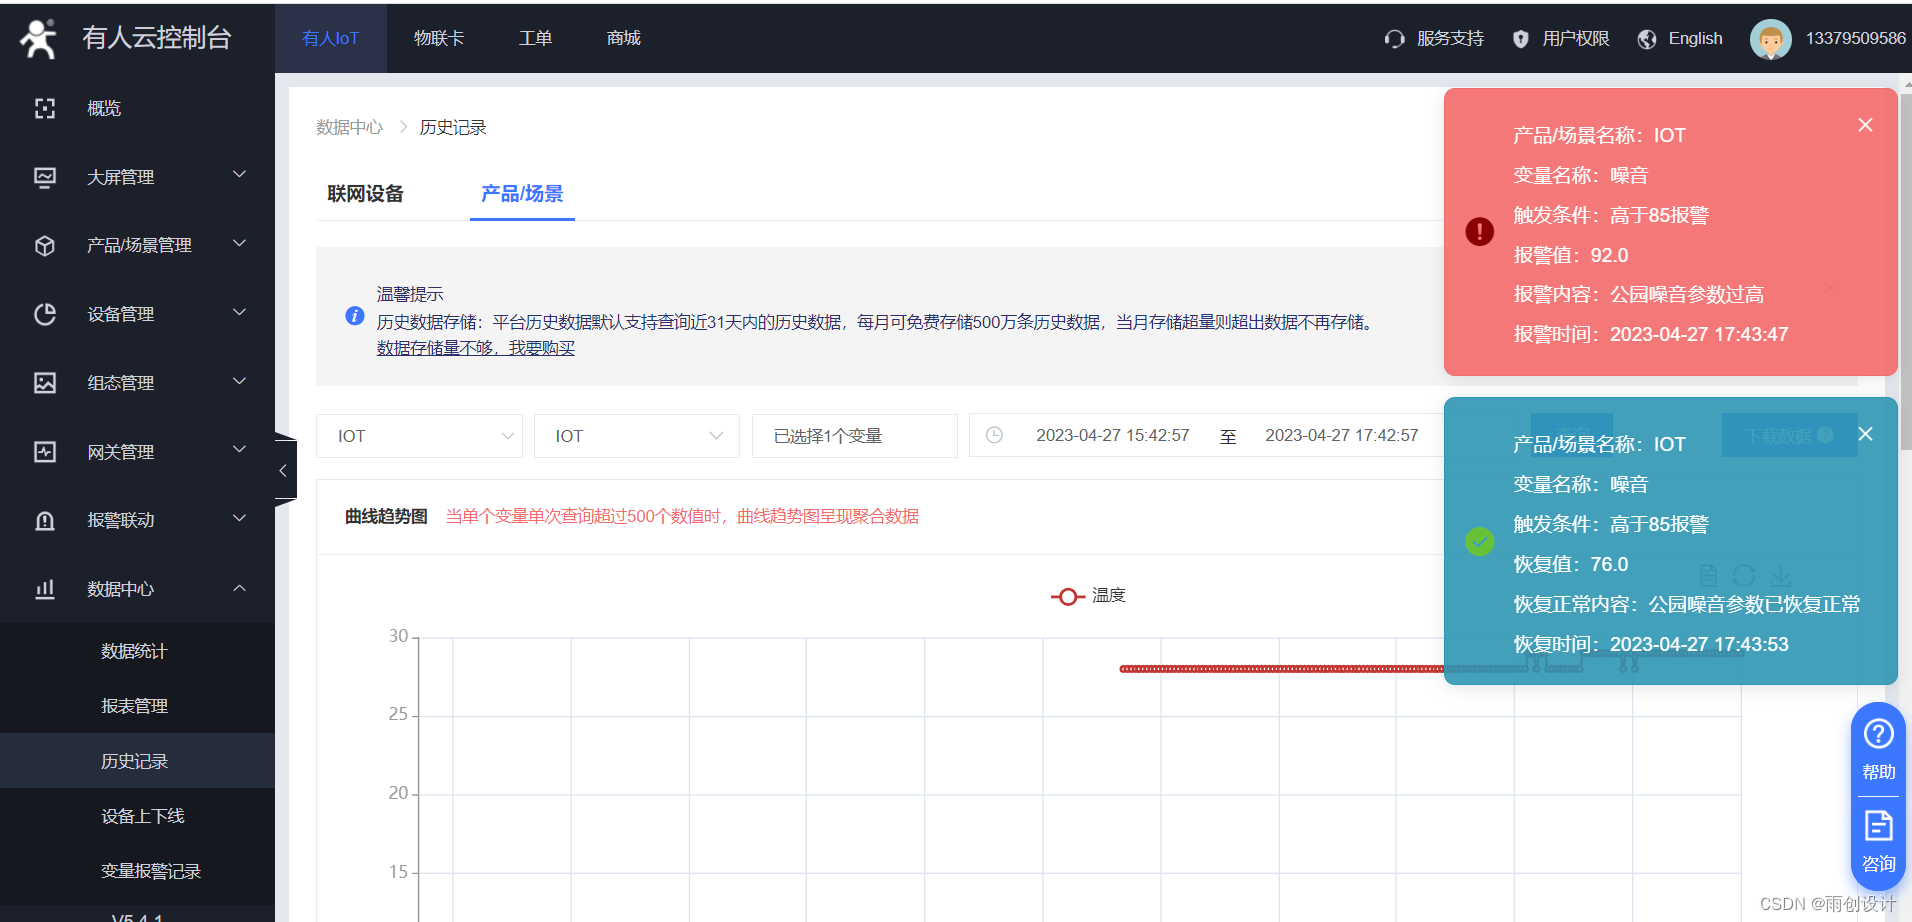Click the red alarm exclamation icon
This screenshot has width=1912, height=922.
(1479, 231)
